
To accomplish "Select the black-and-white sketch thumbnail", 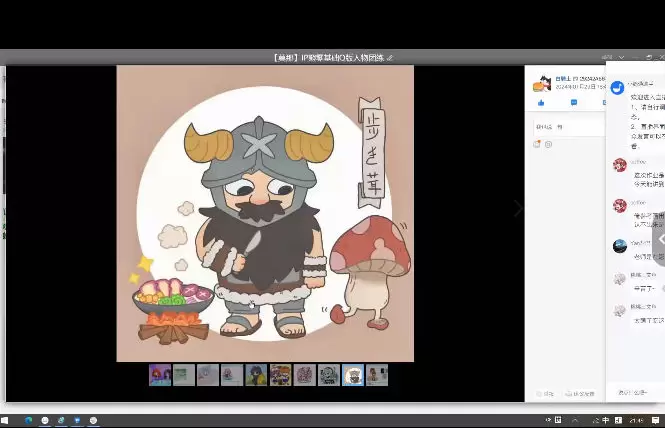I will tap(329, 375).
